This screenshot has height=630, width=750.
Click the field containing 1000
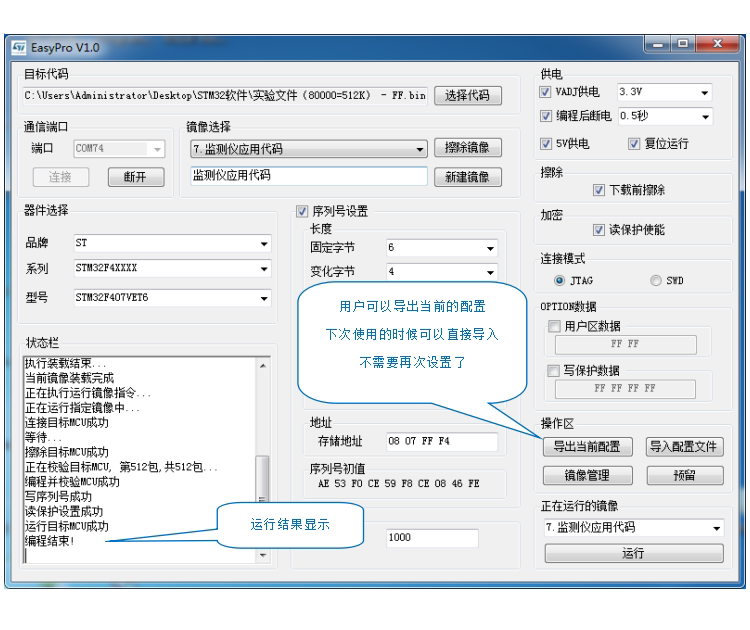(x=432, y=538)
